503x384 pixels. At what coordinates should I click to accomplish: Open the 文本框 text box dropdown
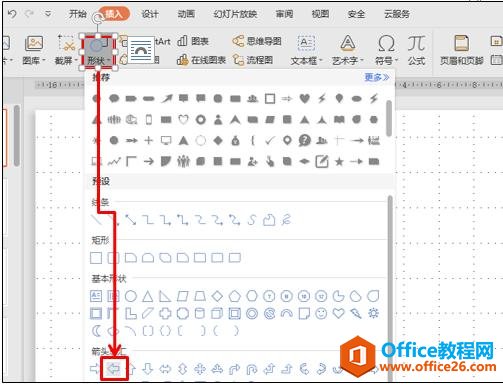(x=307, y=50)
